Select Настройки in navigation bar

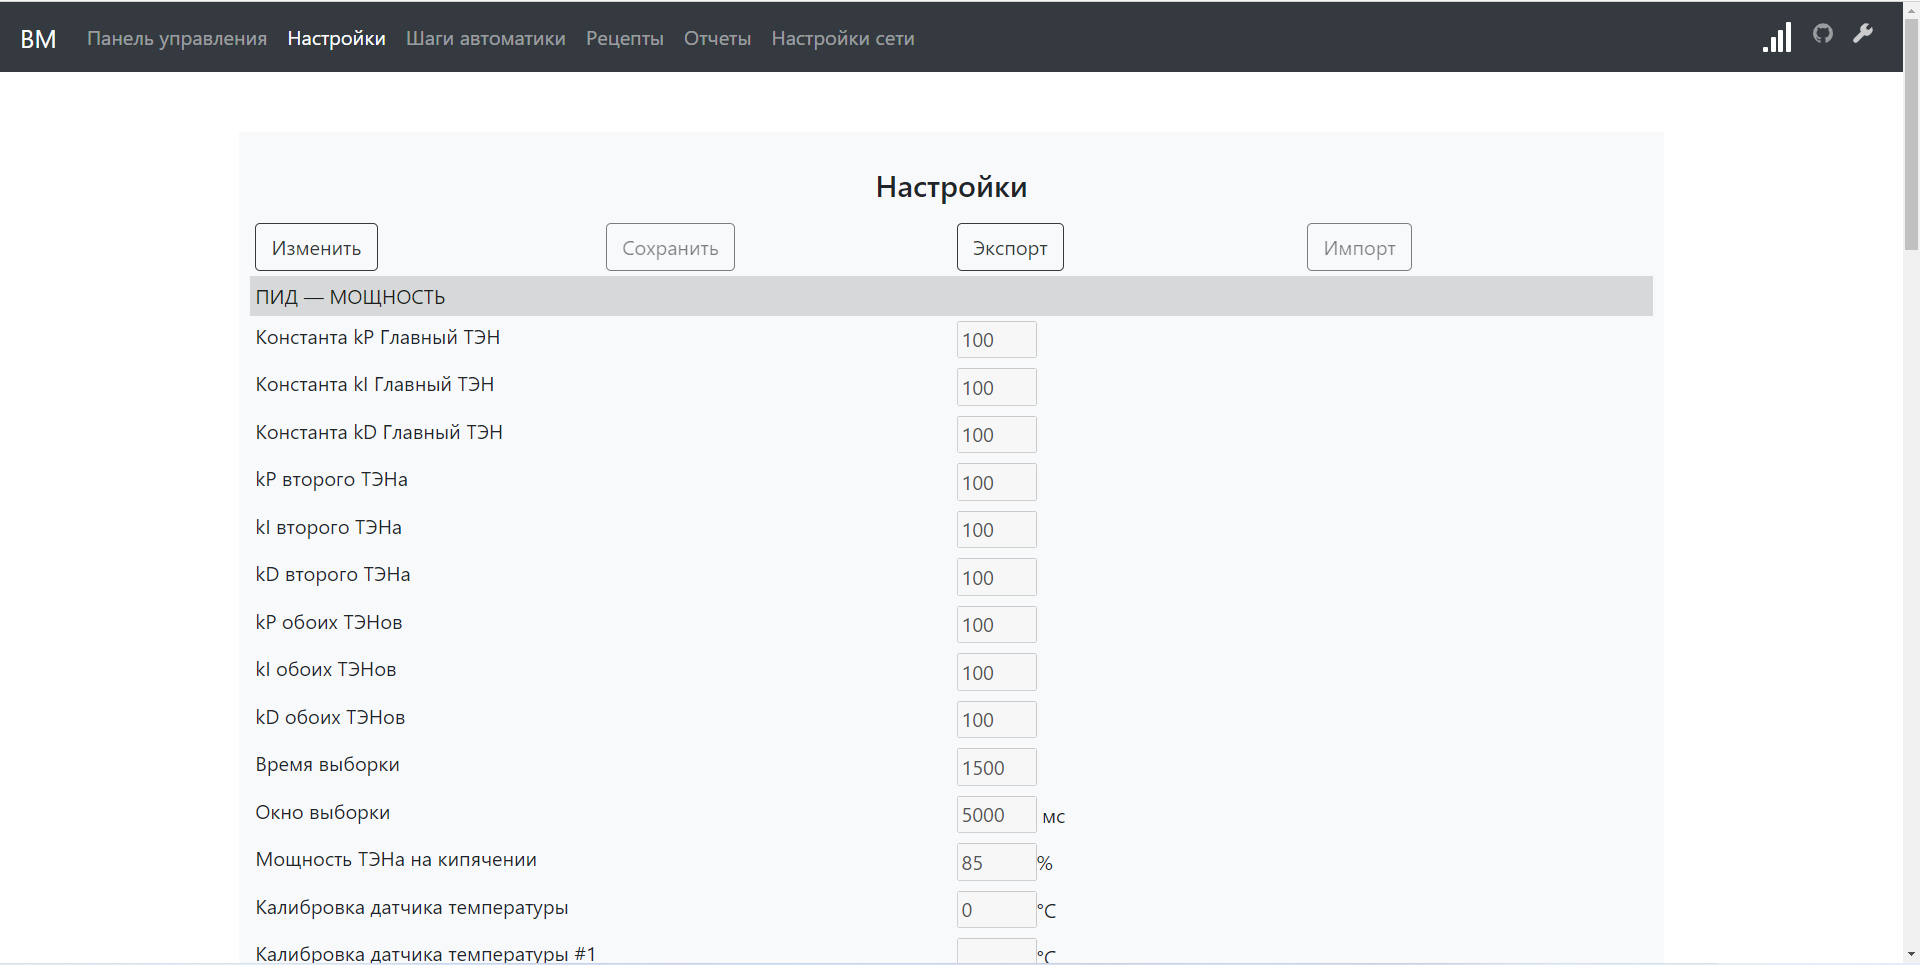tap(336, 38)
